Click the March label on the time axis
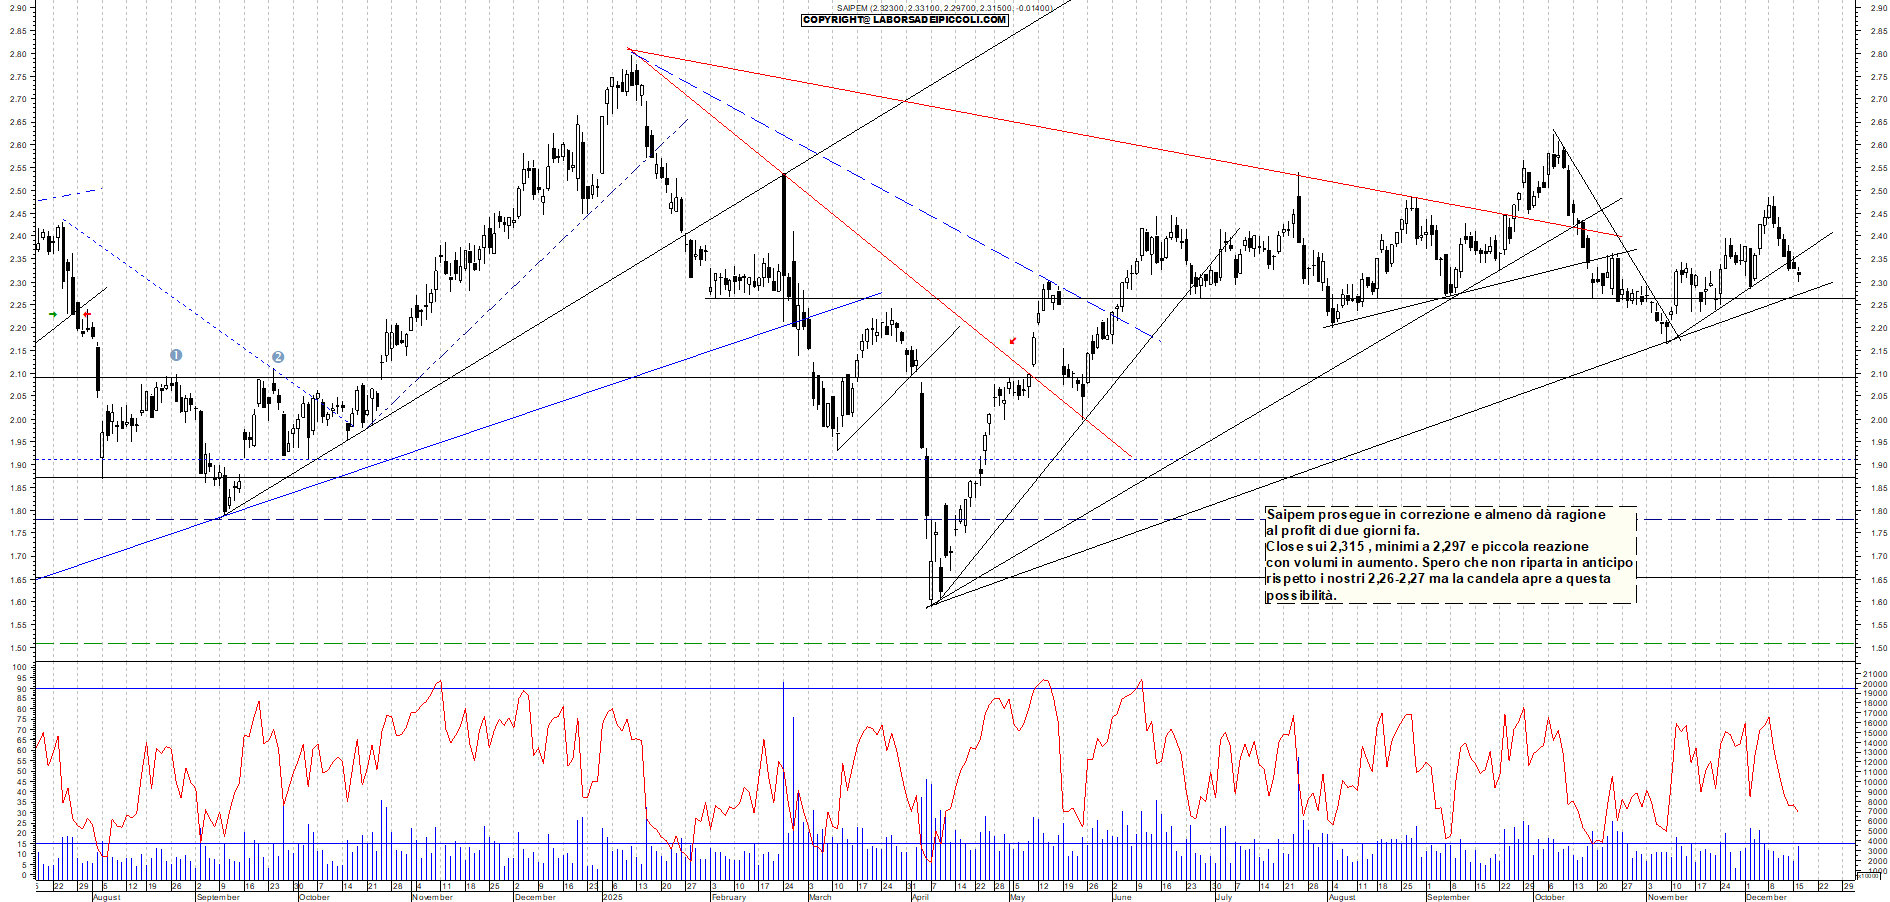Image resolution: width=1890 pixels, height=902 pixels. point(820,897)
